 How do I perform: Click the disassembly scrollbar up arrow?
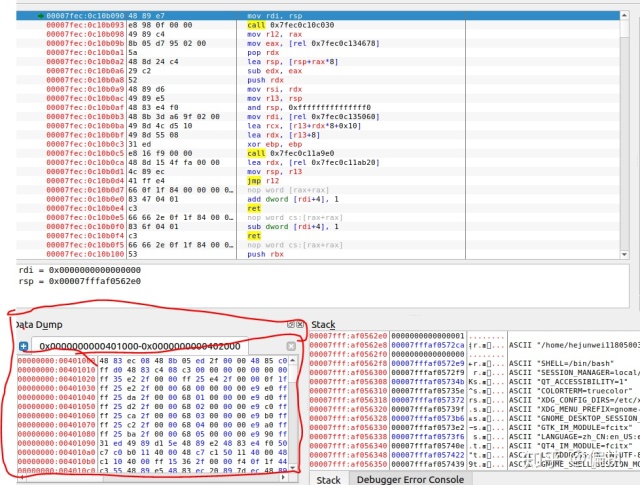click(624, 15)
